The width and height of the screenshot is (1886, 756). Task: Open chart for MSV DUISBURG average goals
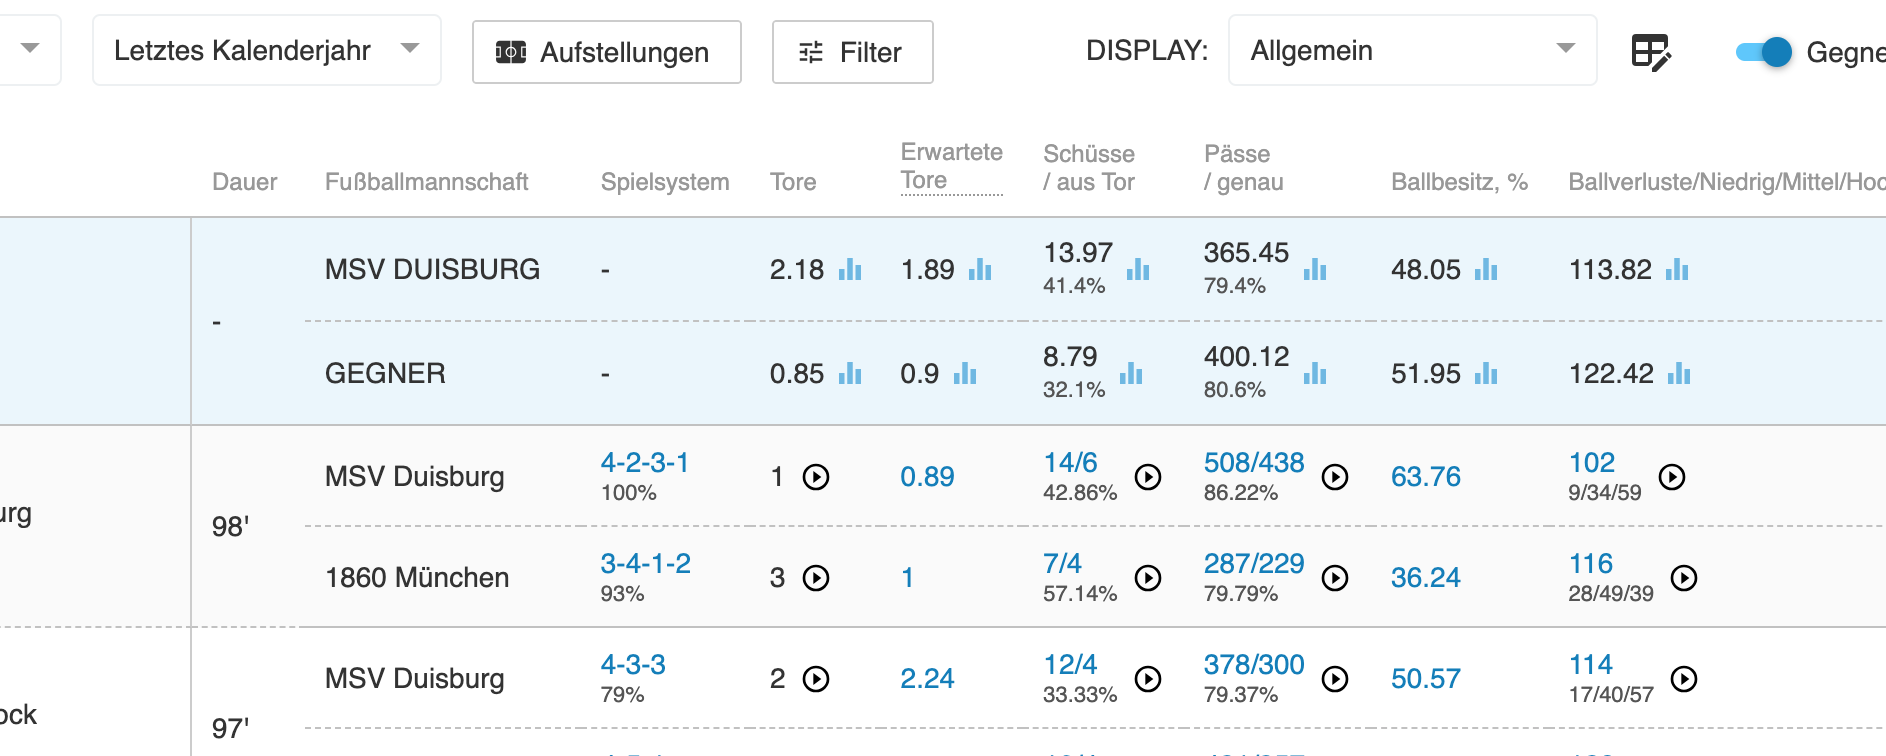pos(850,270)
